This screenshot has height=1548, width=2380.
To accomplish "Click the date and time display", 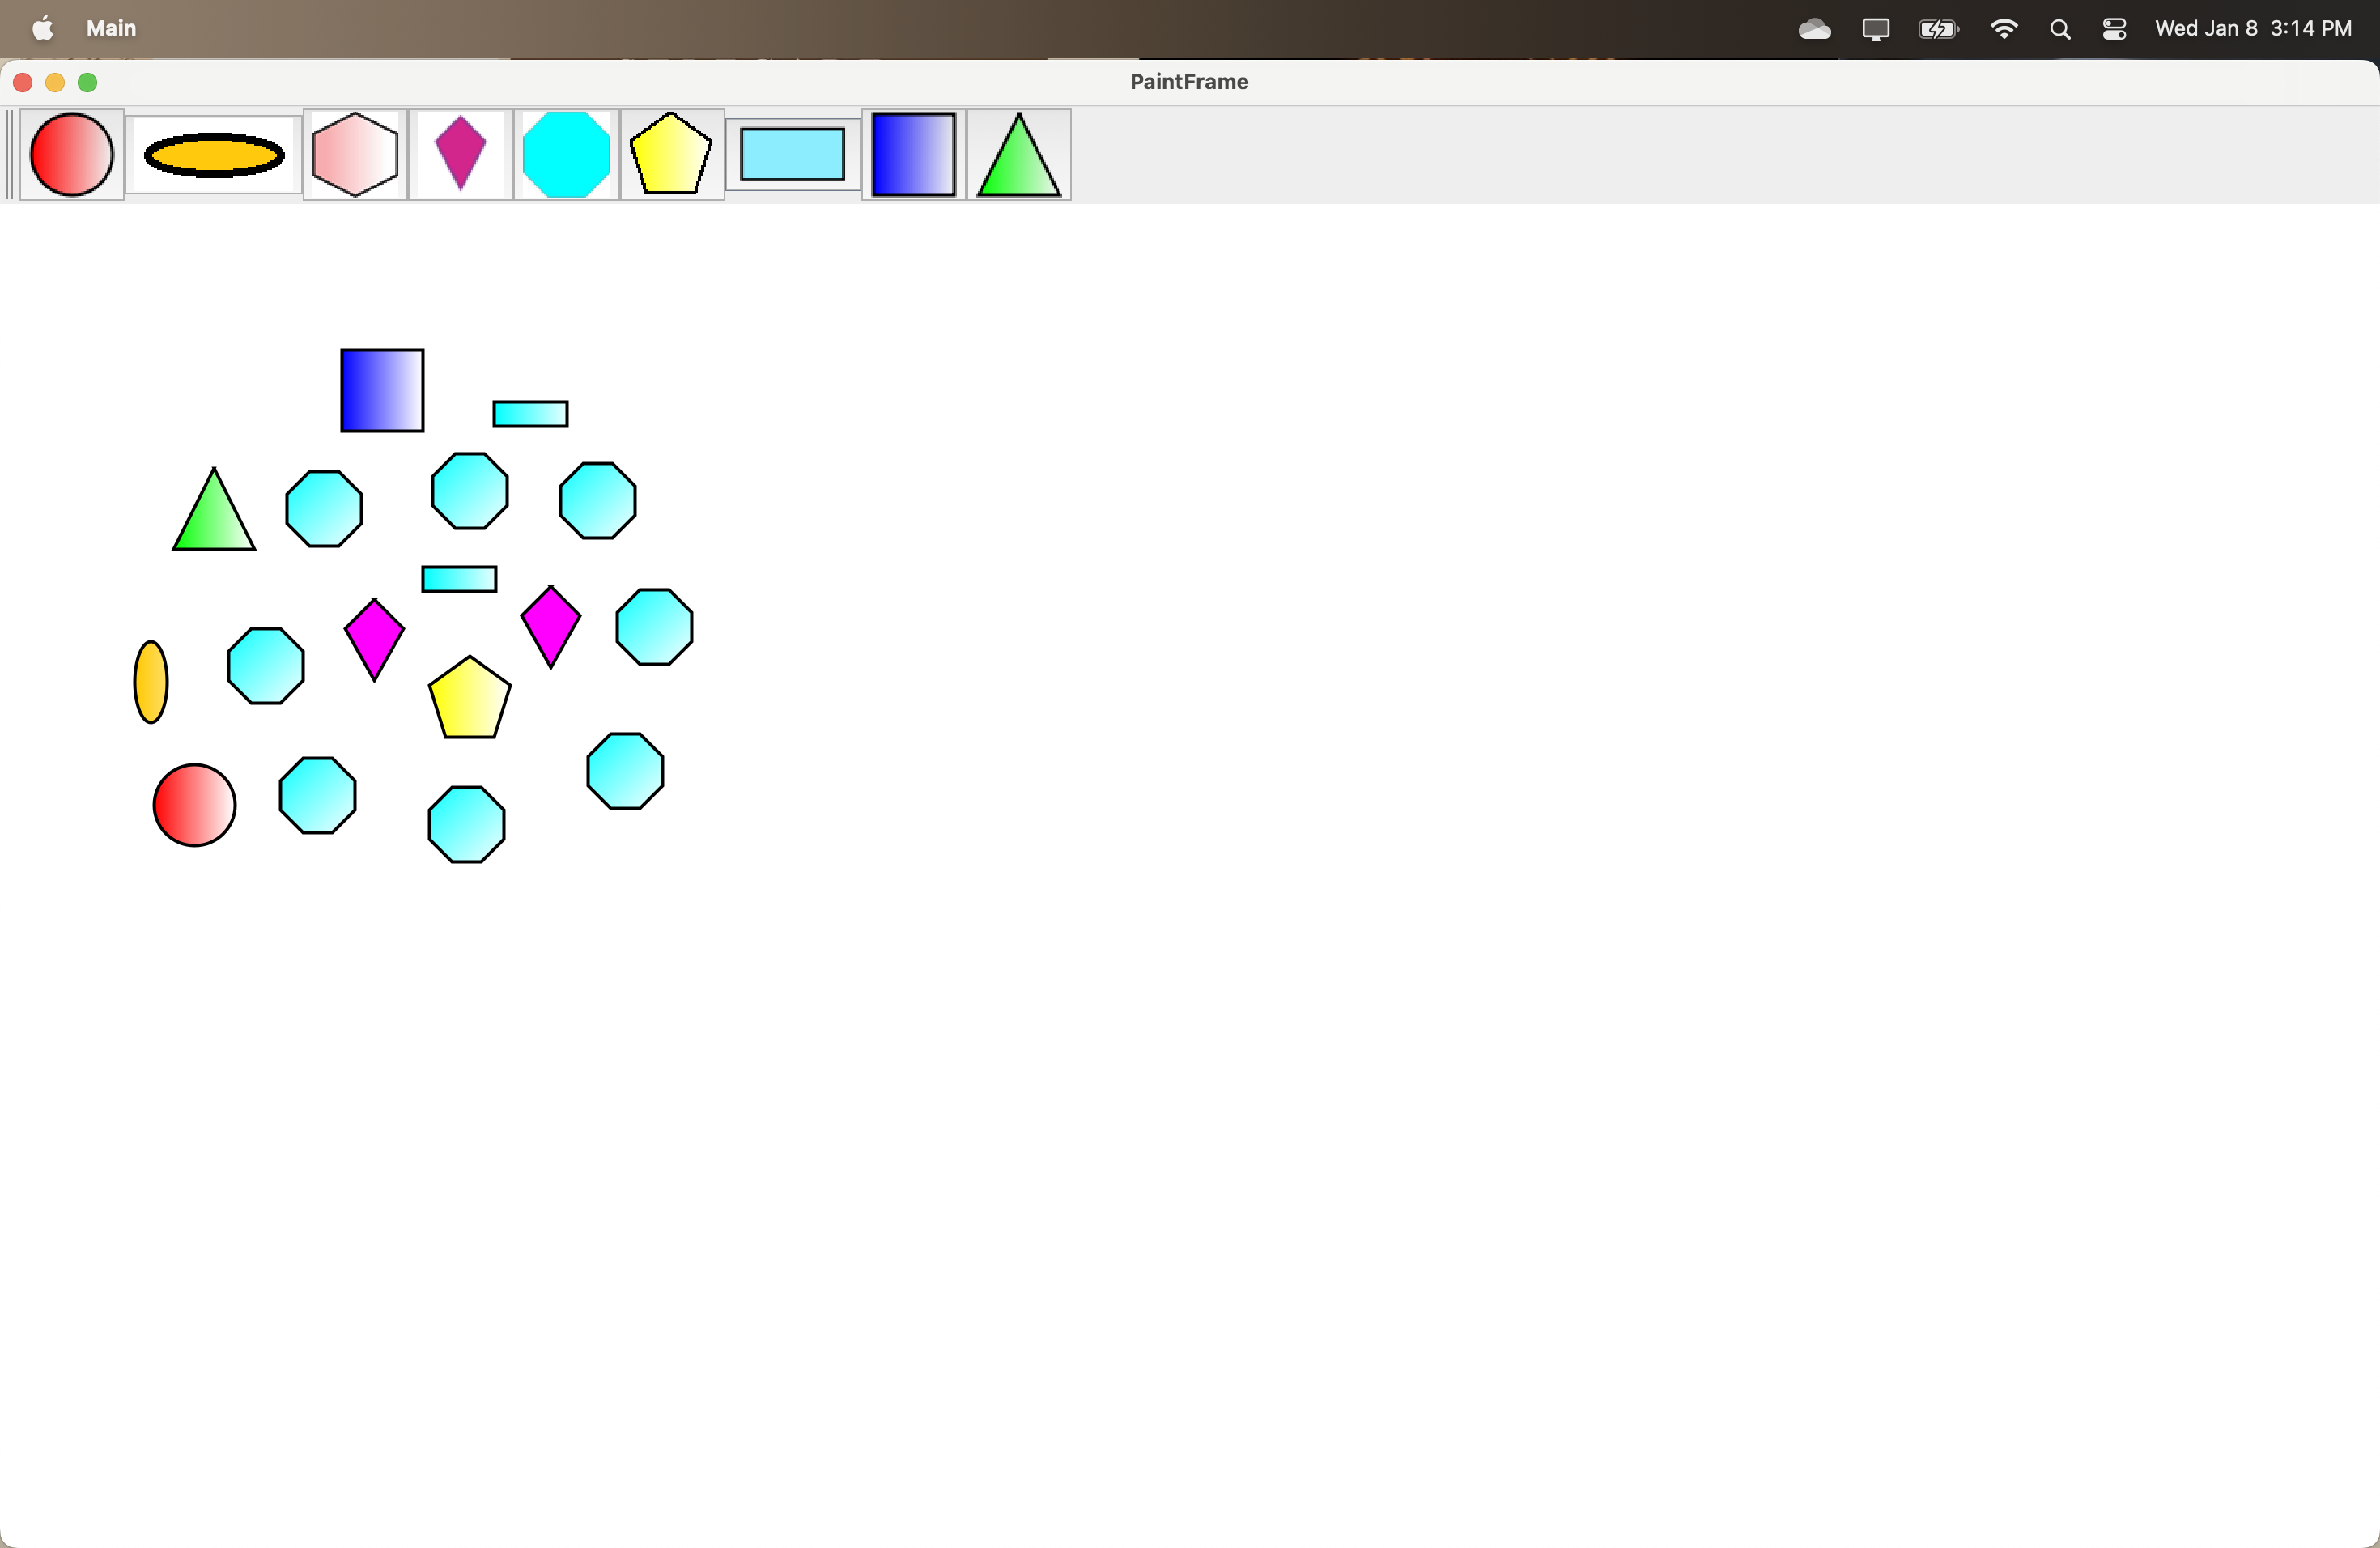I will pyautogui.click(x=2252, y=29).
